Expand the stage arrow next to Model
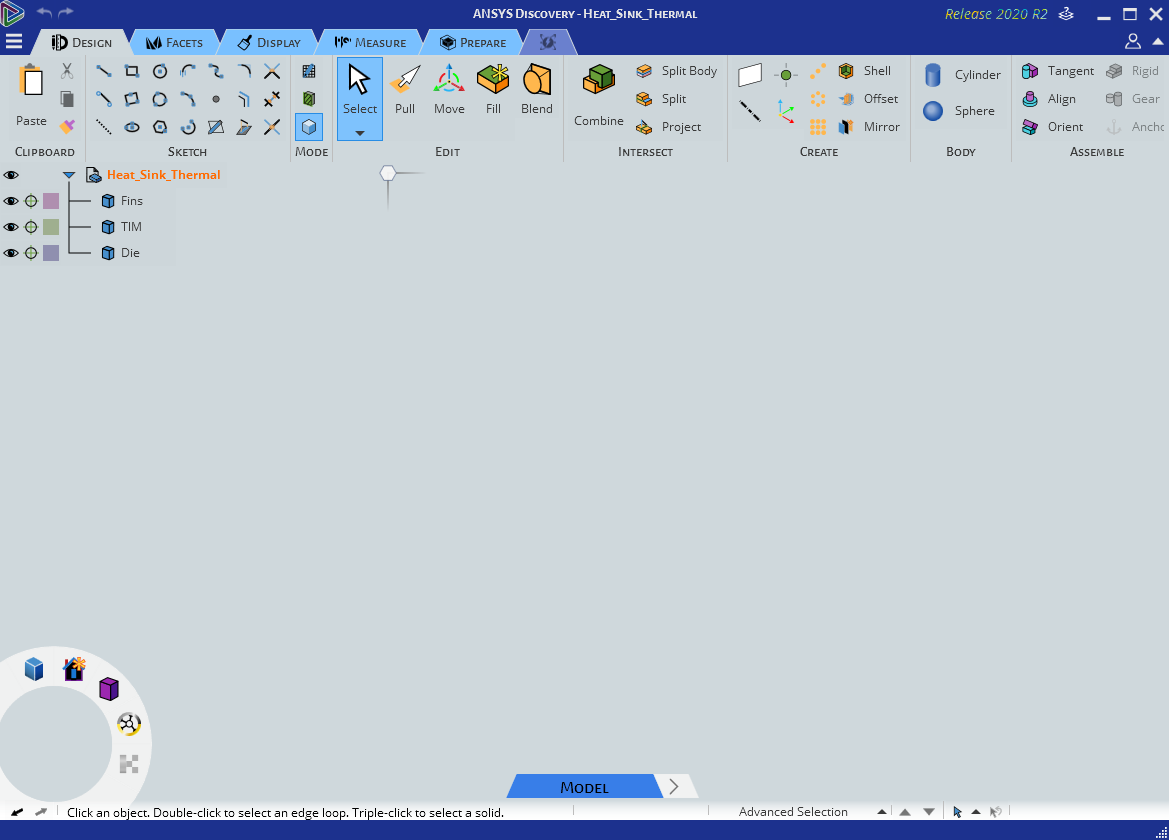The height and width of the screenshot is (840, 1169). 674,787
